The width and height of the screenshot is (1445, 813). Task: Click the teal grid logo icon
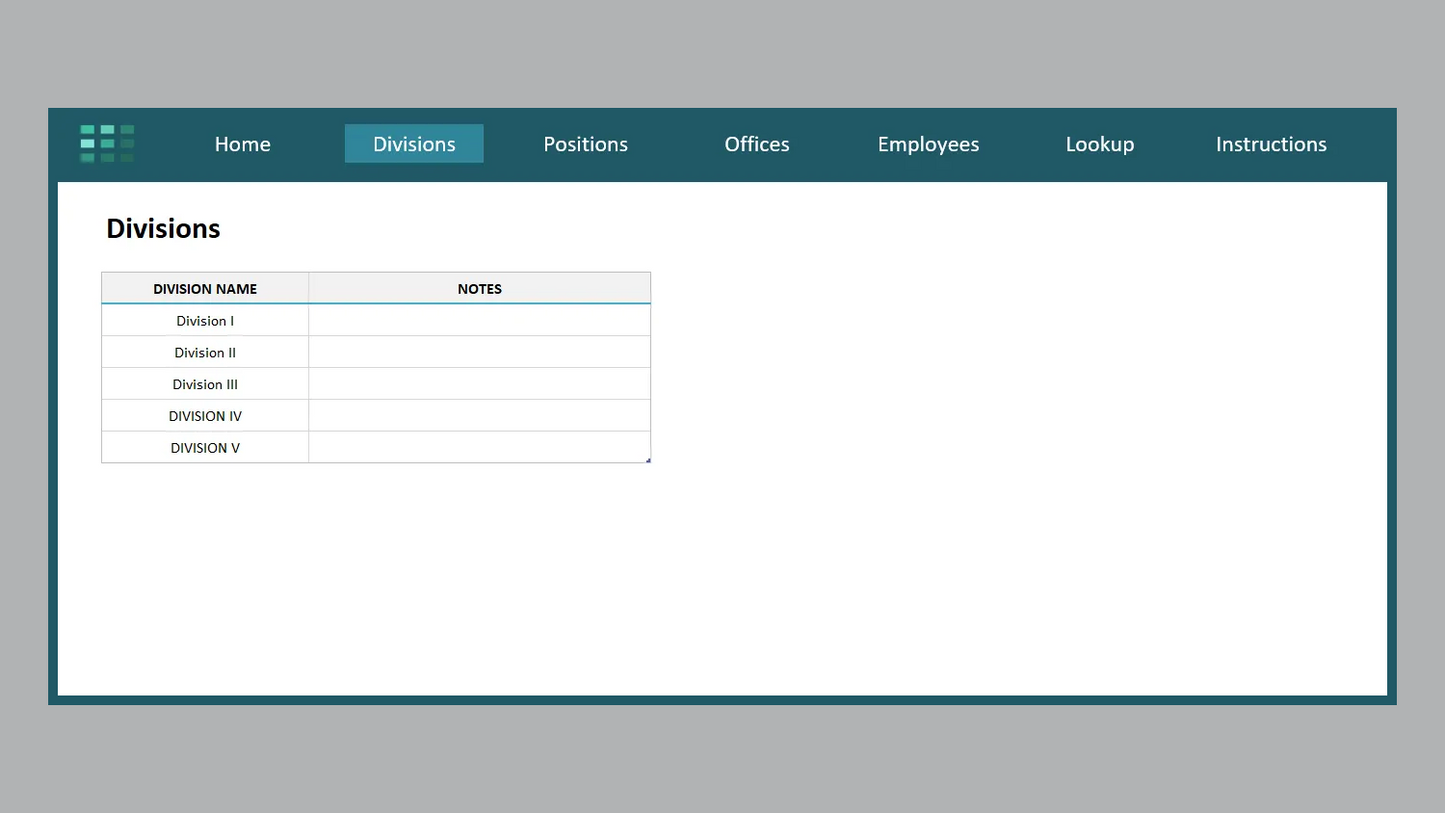click(106, 143)
